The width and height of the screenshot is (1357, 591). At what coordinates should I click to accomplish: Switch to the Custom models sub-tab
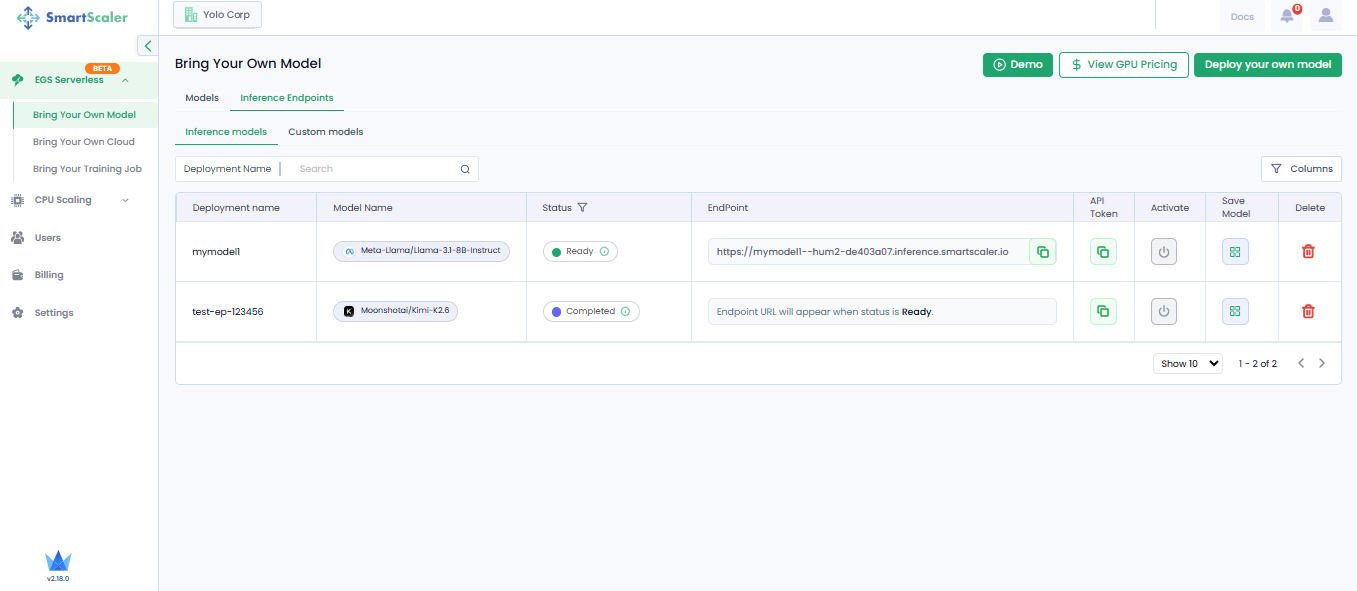coord(326,132)
